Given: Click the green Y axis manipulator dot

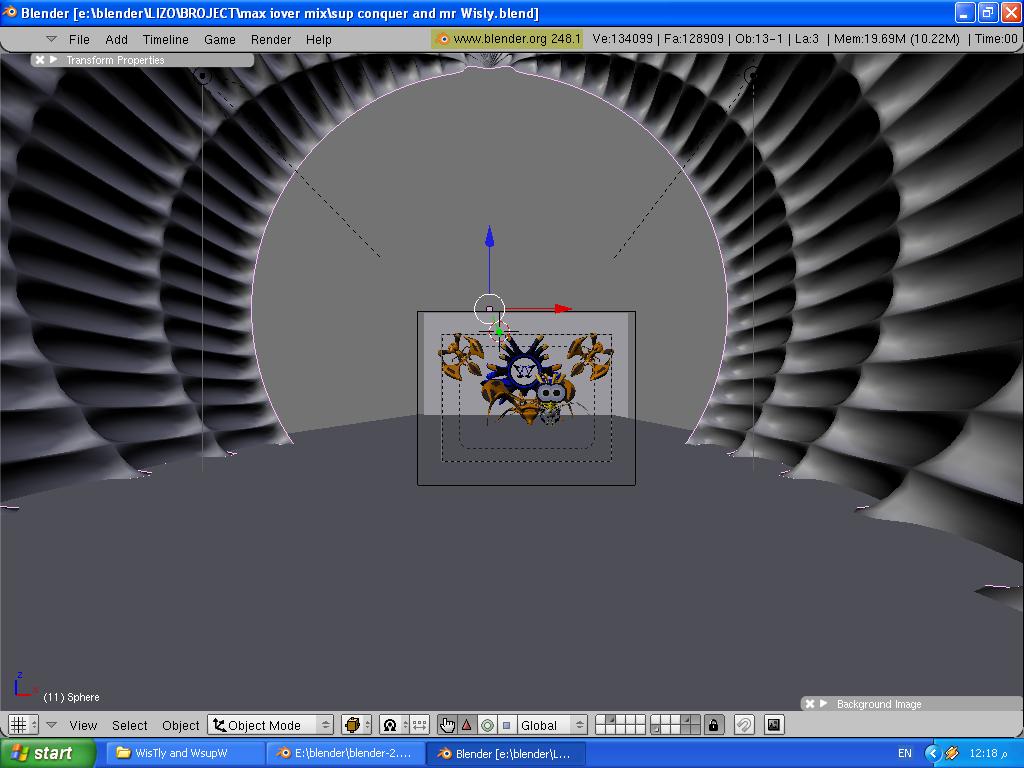Looking at the screenshot, I should tap(499, 332).
